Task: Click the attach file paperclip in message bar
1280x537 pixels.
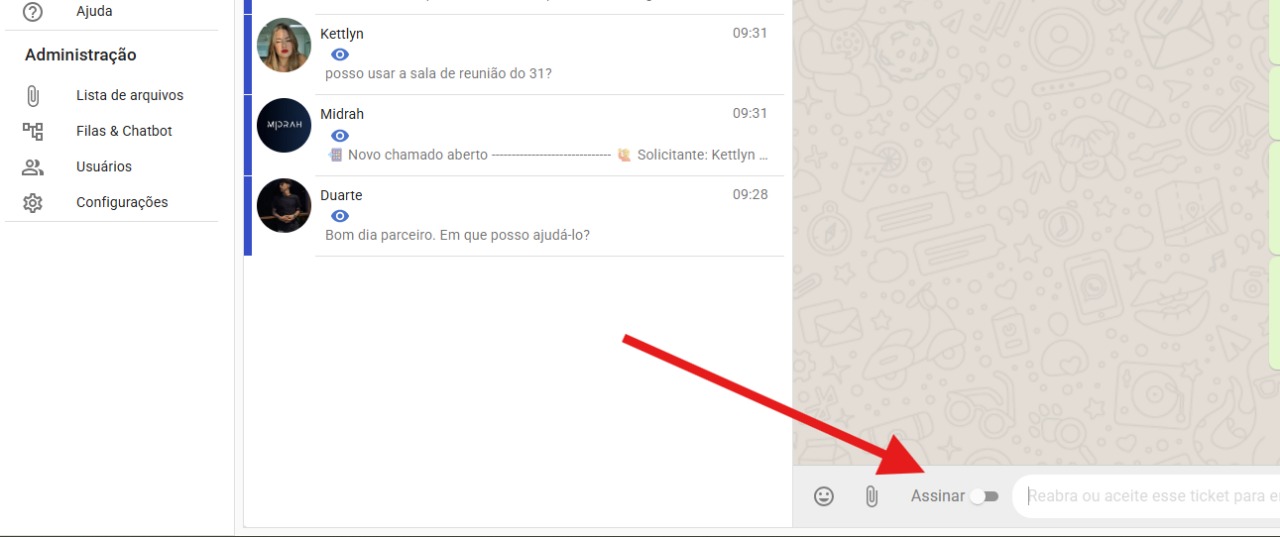Action: tap(871, 496)
